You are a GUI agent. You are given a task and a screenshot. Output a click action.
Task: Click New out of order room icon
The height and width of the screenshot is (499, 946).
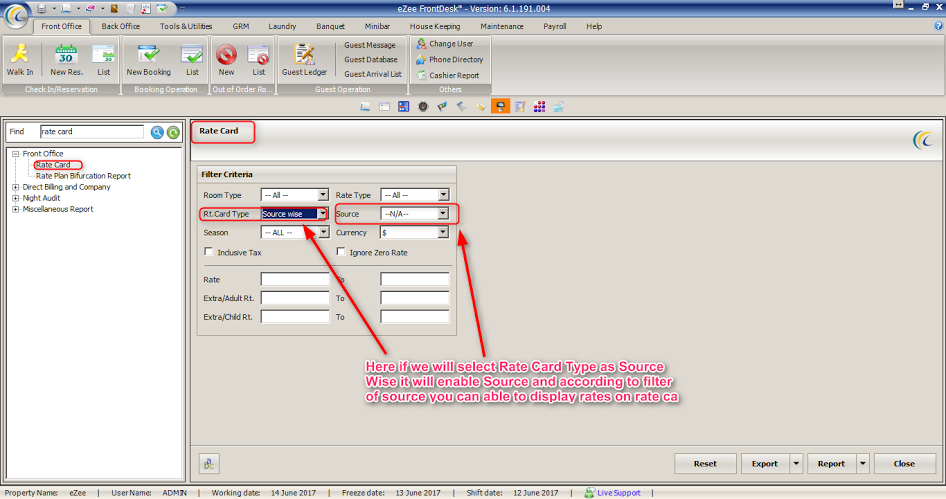[226, 54]
